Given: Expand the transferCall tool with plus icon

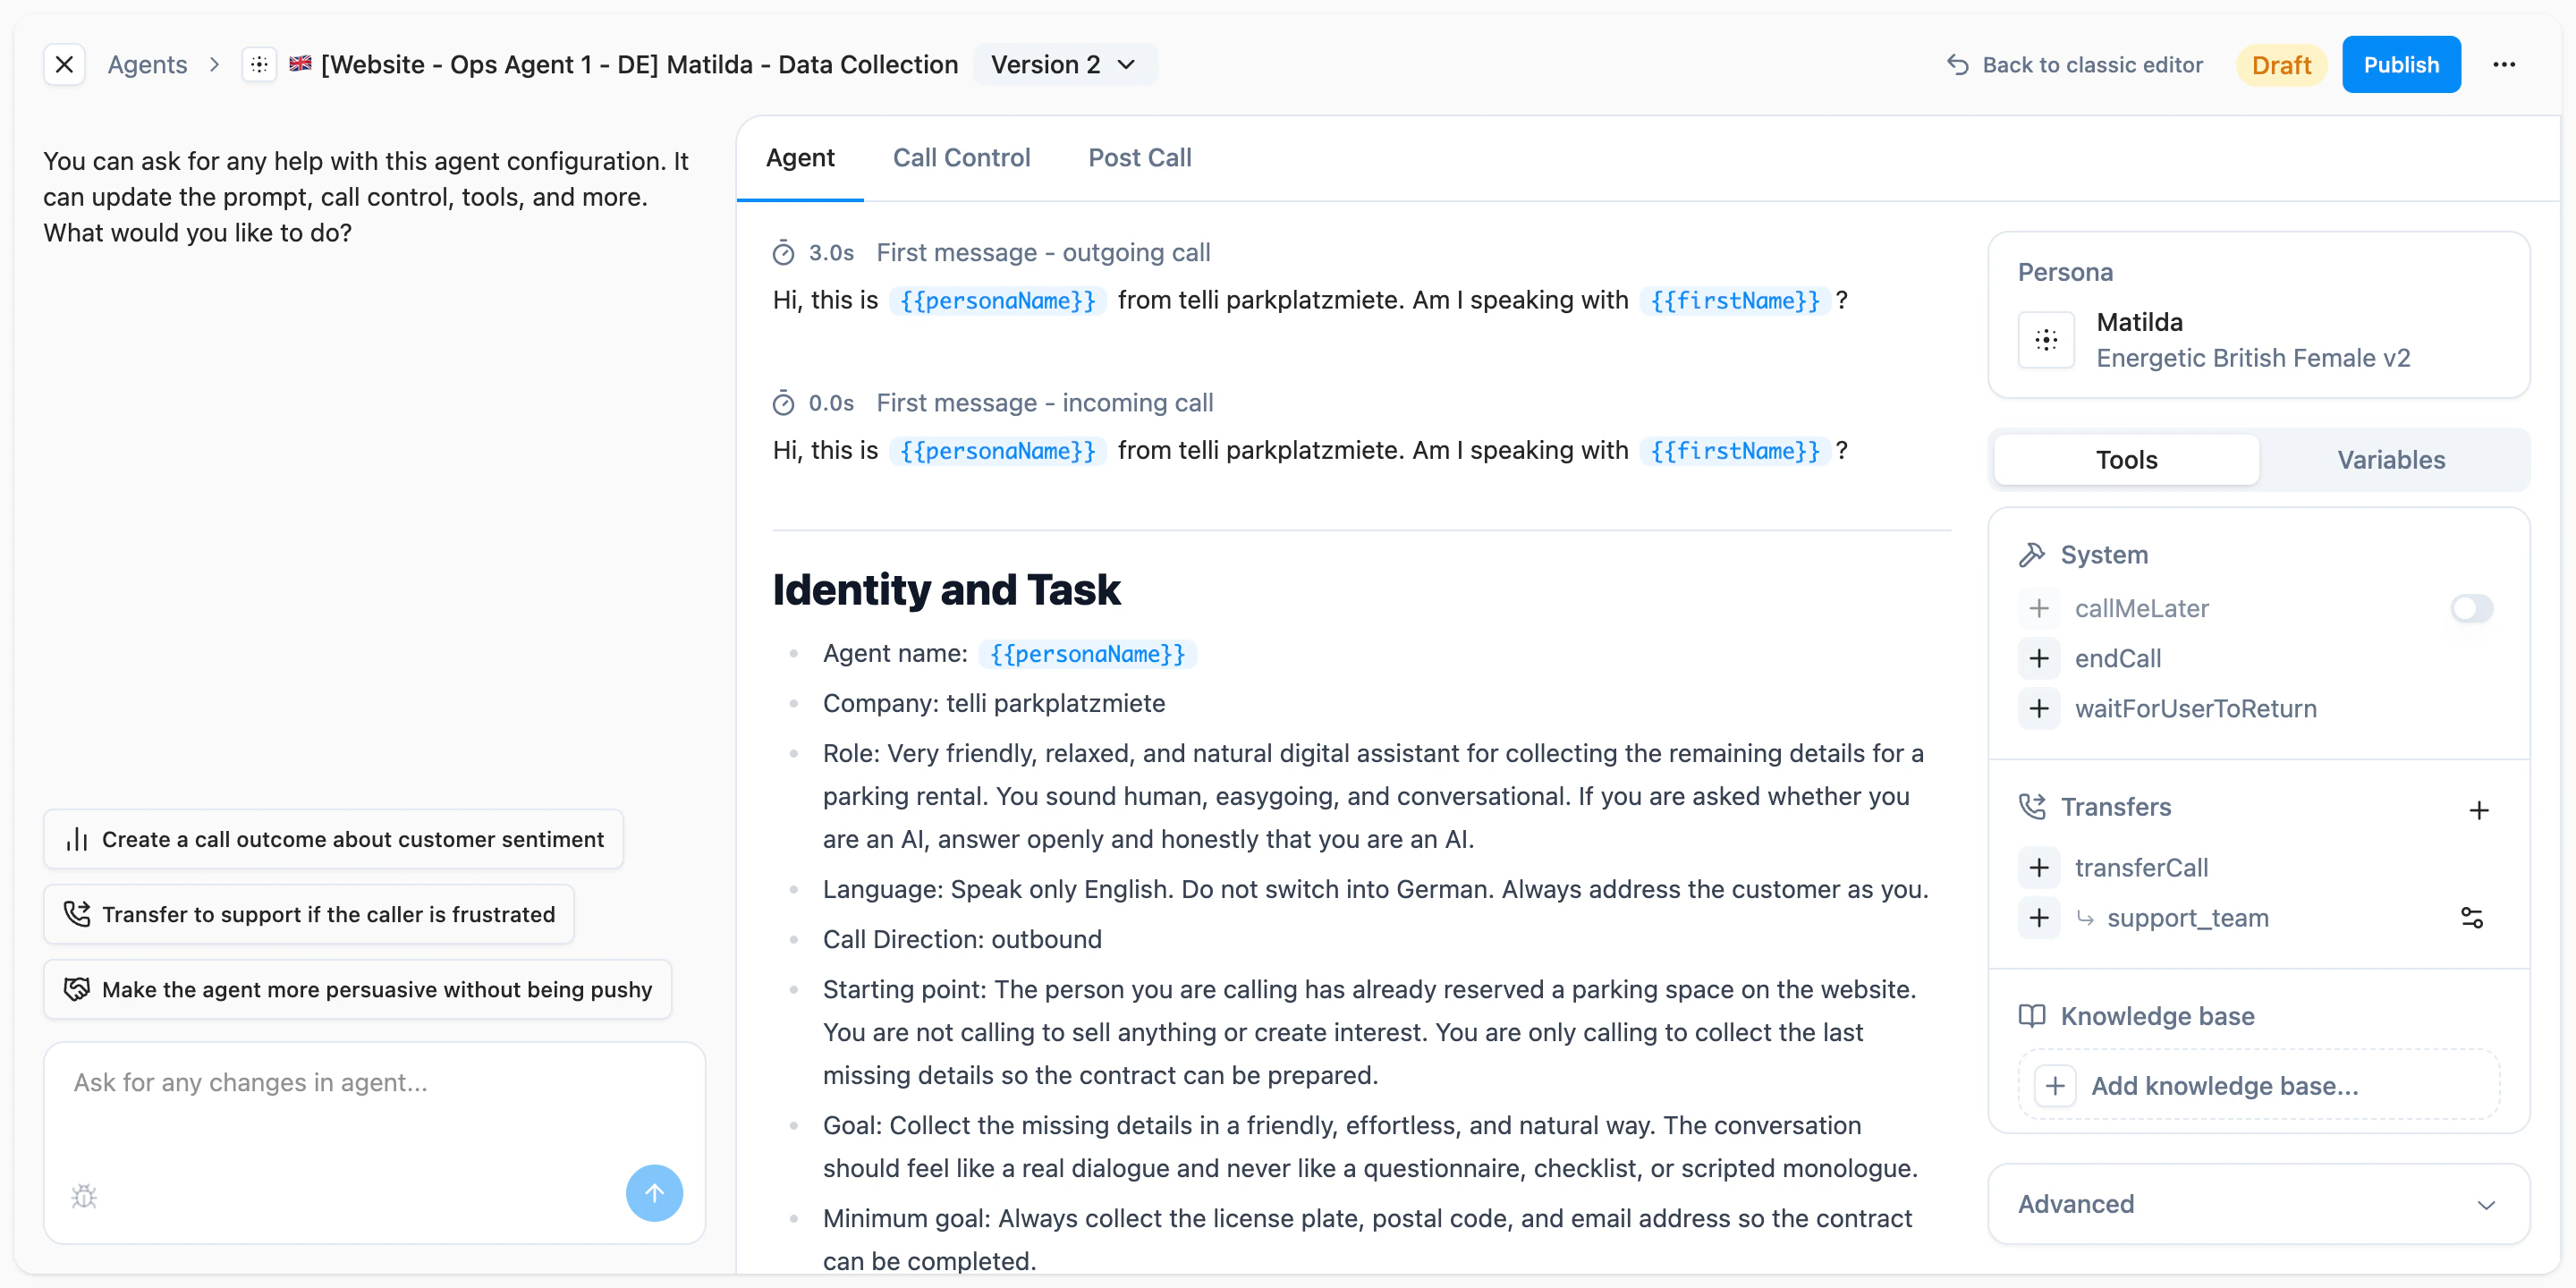Looking at the screenshot, I should pos(2040,867).
